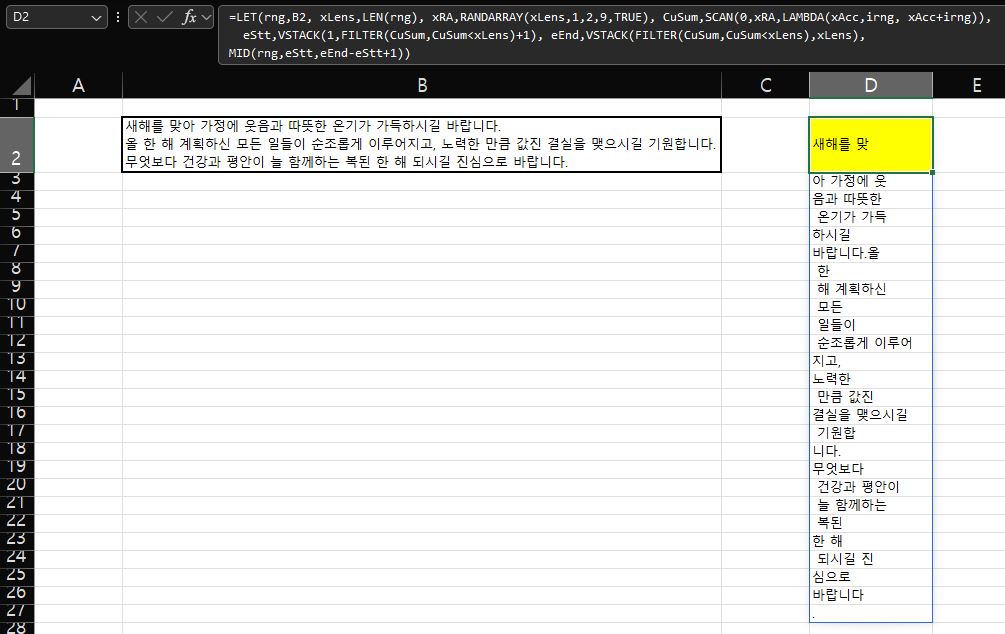Click the fill handle at D2's corner
The height and width of the screenshot is (634, 1005).
[x=932, y=172]
